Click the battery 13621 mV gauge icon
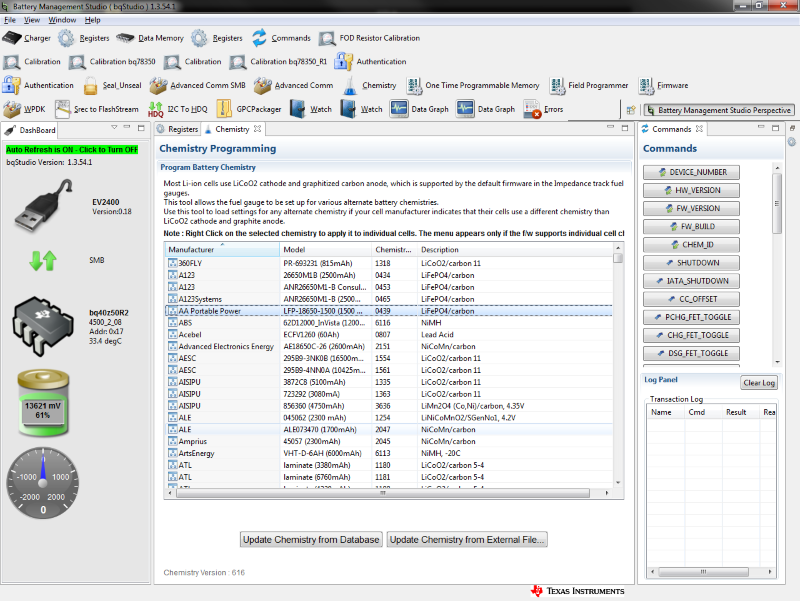This screenshot has height=601, width=800. coord(43,403)
